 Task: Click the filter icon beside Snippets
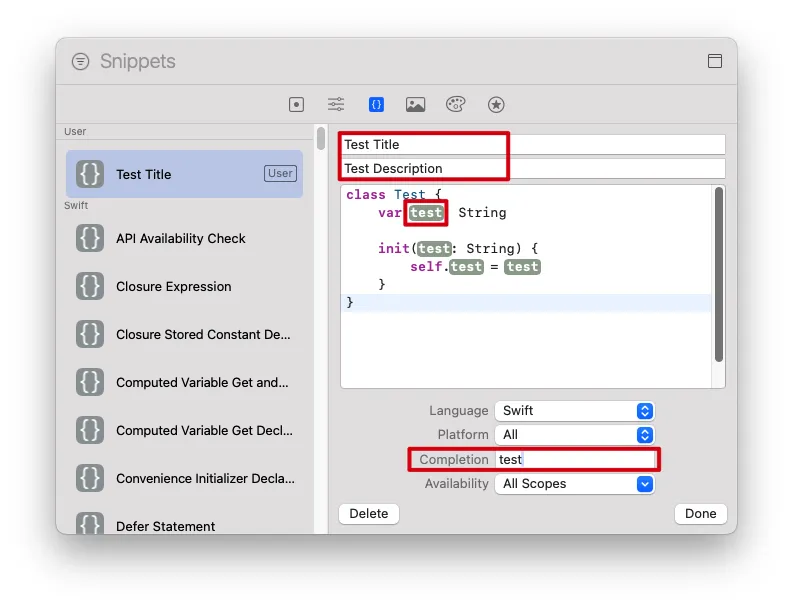point(80,61)
